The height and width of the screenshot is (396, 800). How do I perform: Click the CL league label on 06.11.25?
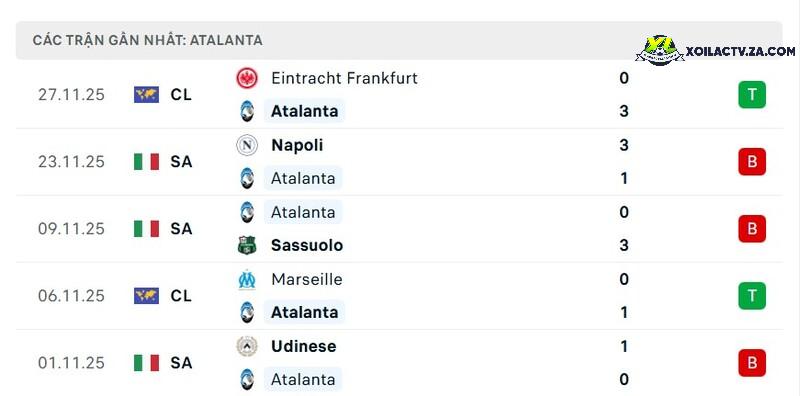point(181,296)
